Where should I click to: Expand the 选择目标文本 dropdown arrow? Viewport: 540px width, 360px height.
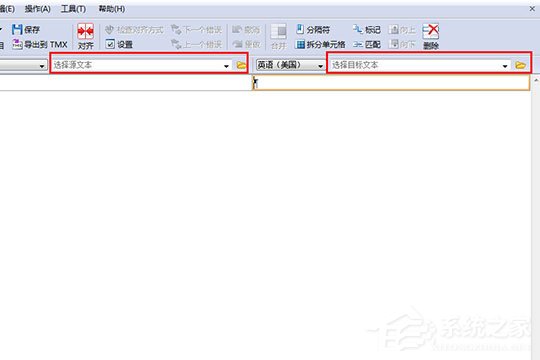point(505,65)
